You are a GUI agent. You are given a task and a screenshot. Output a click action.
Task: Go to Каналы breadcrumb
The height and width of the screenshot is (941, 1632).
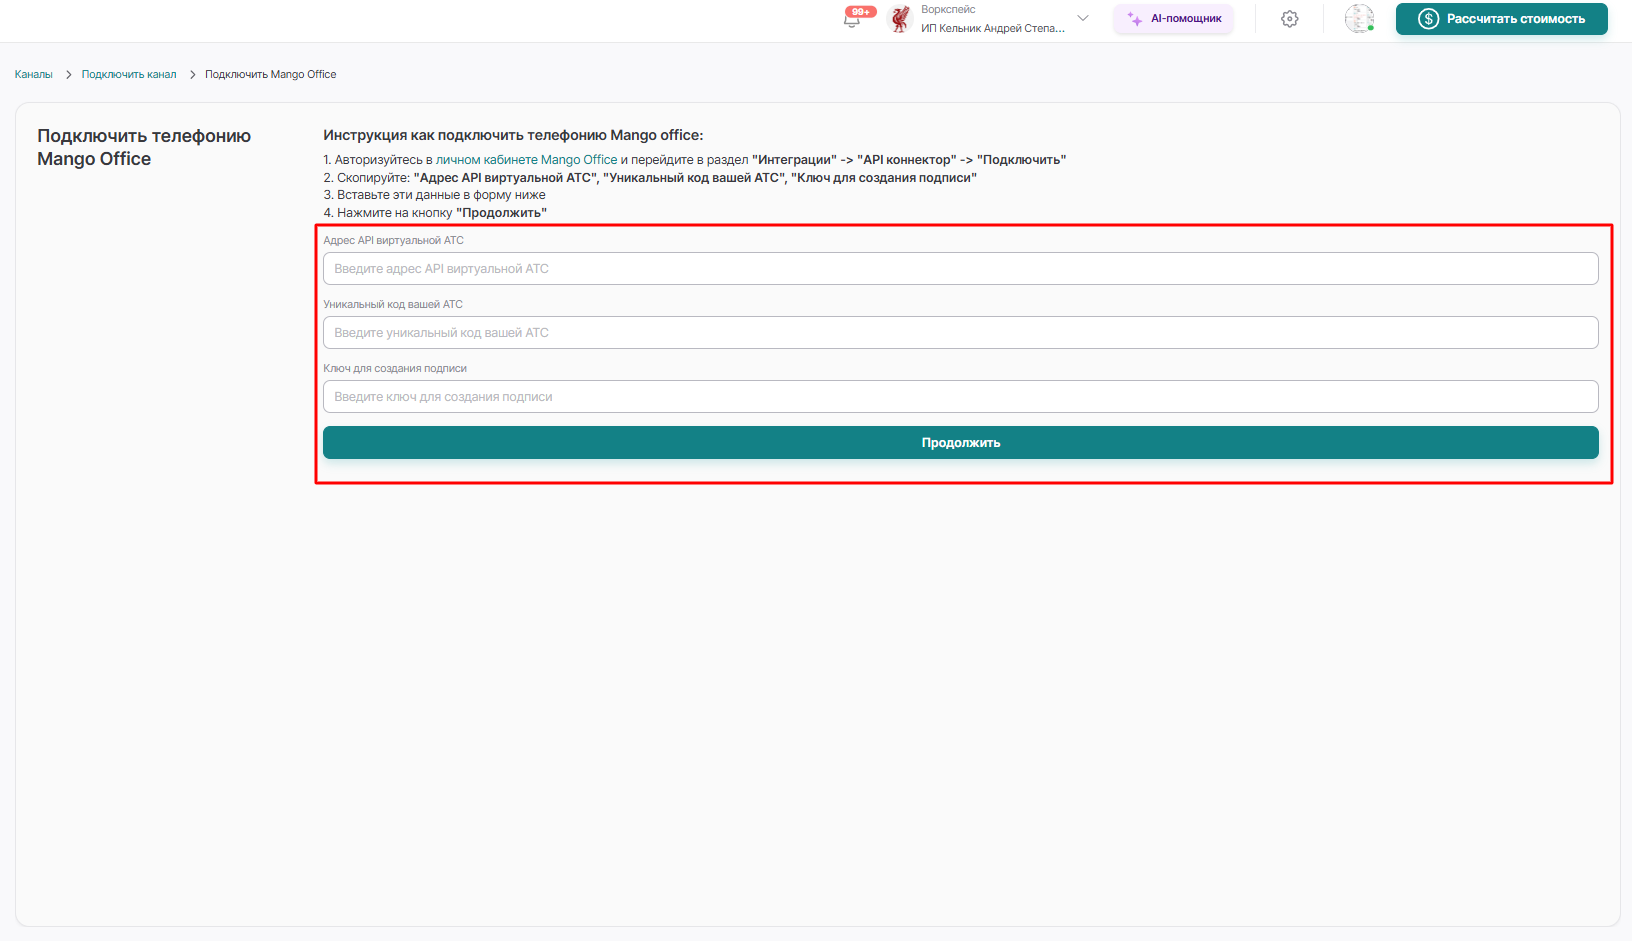pyautogui.click(x=34, y=75)
